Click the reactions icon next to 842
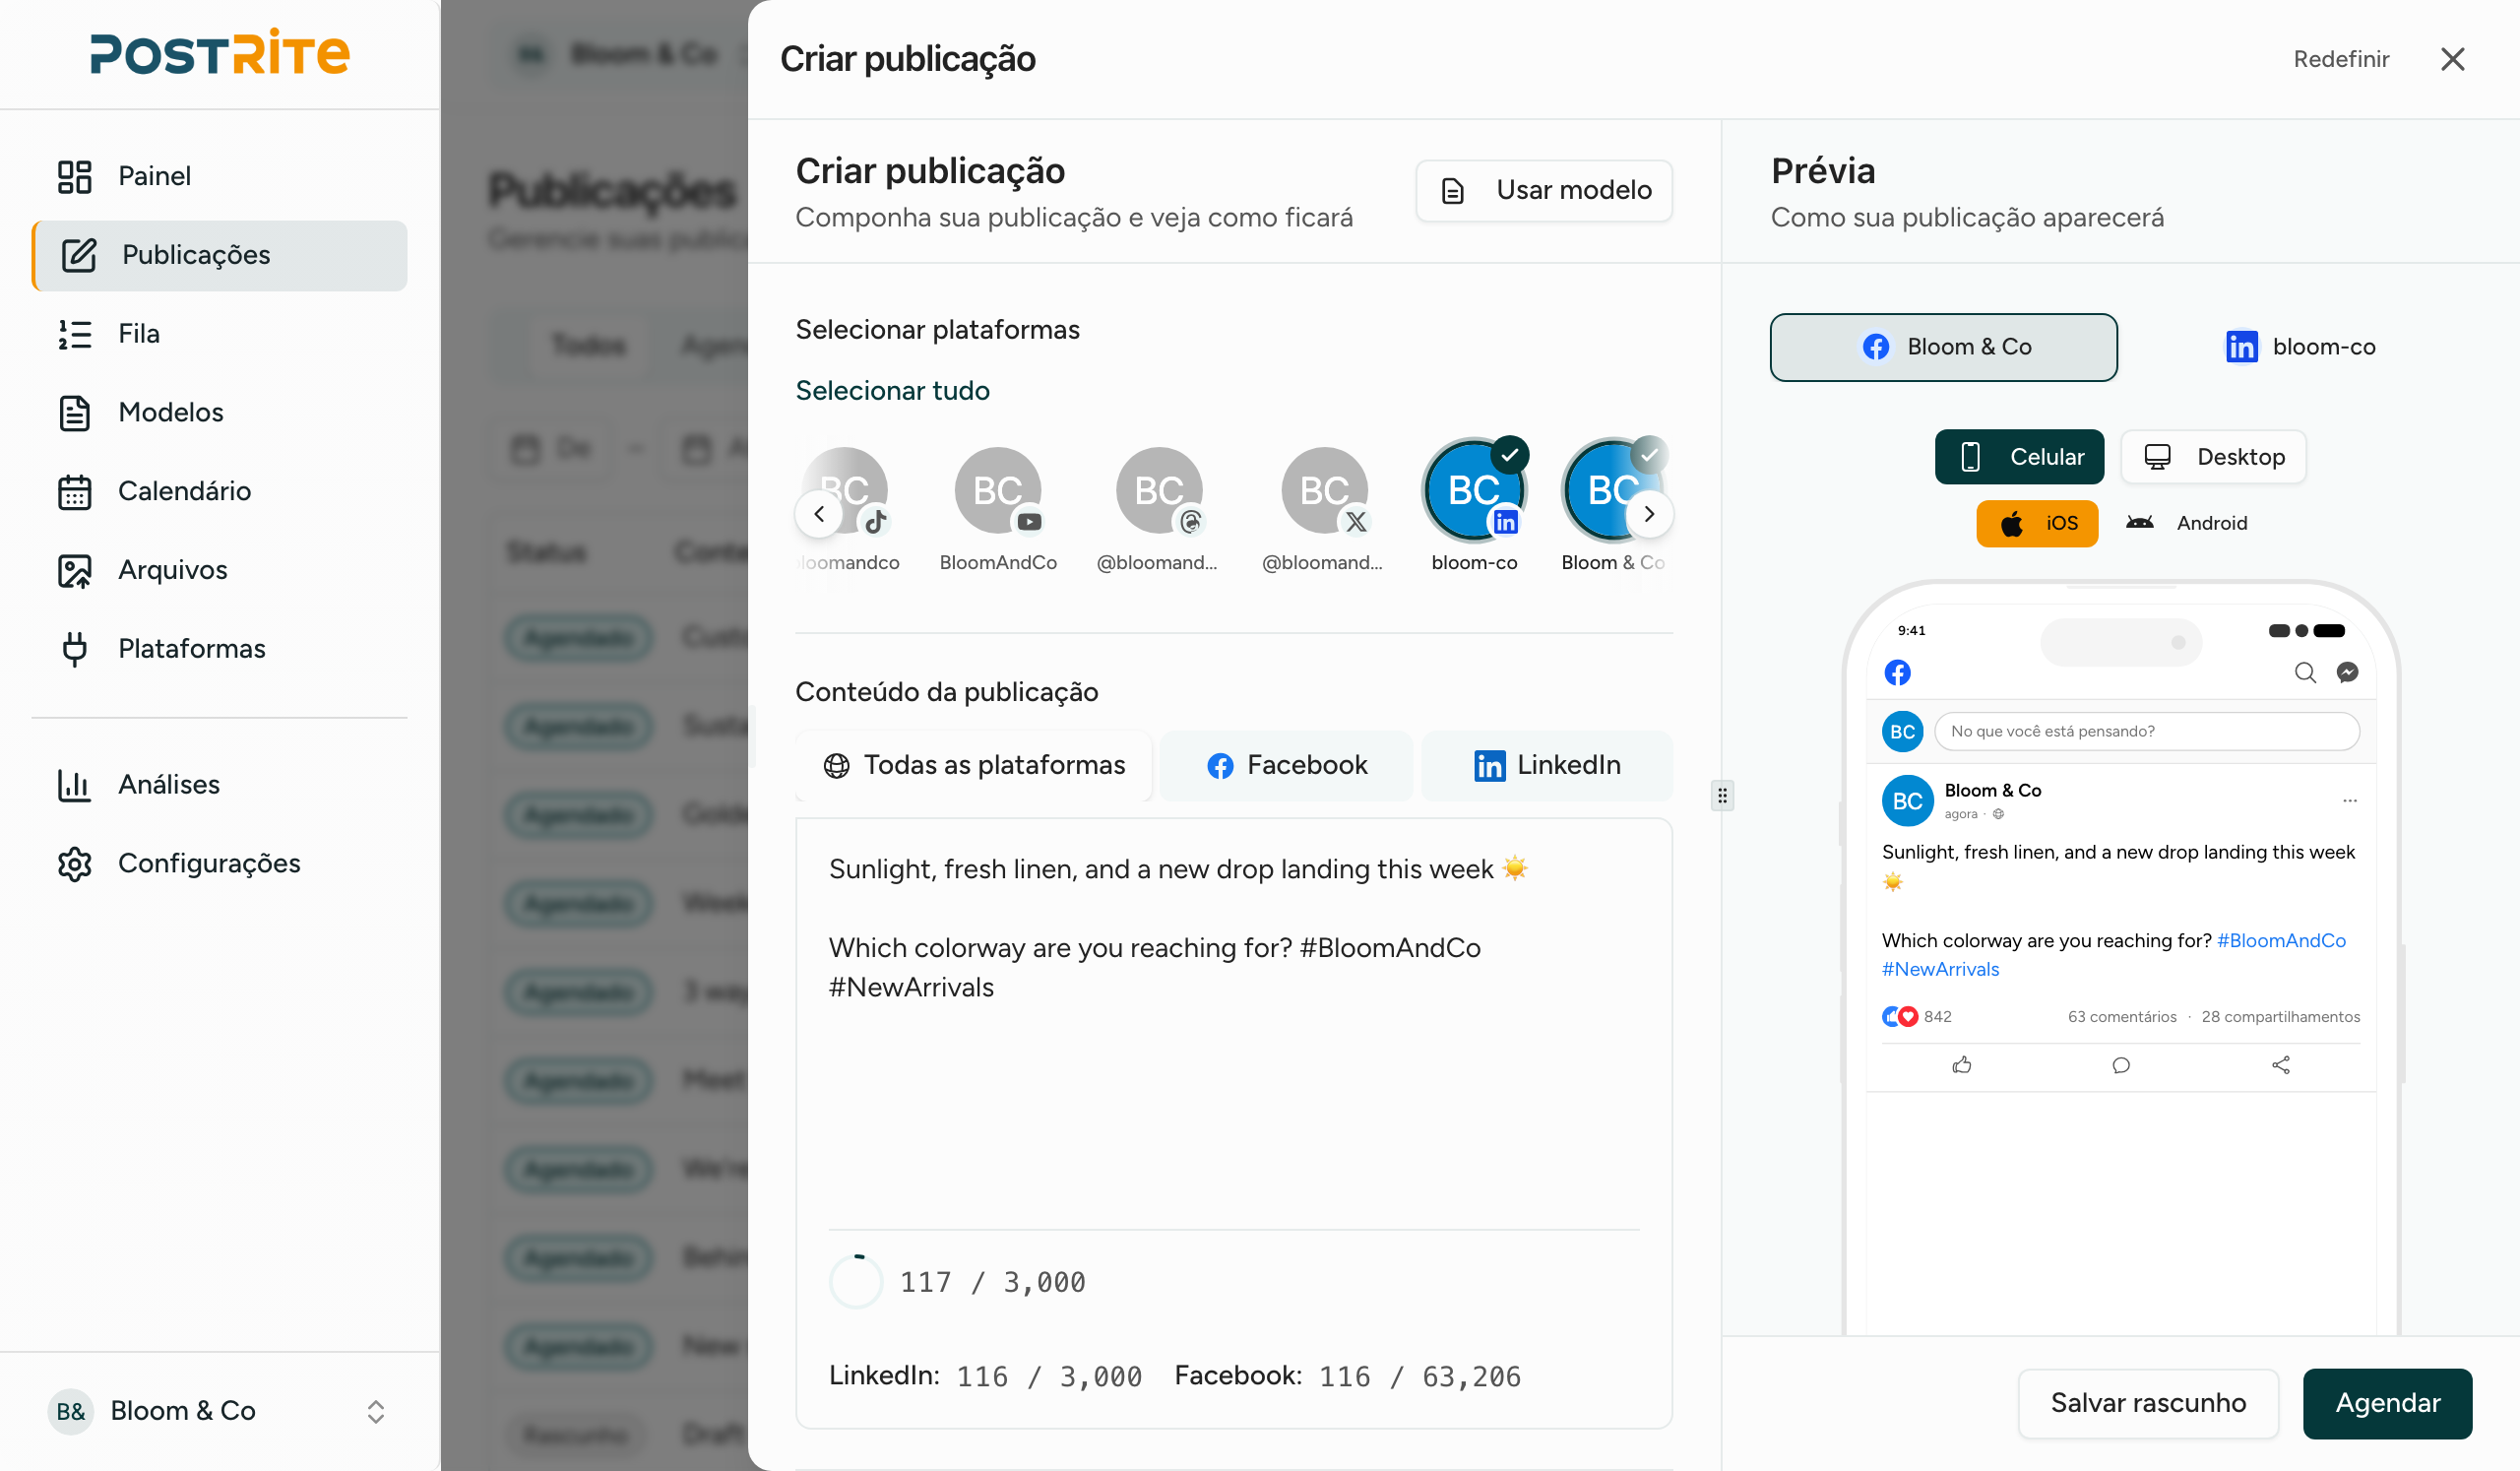Image resolution: width=2520 pixels, height=1471 pixels. coord(1899,1016)
